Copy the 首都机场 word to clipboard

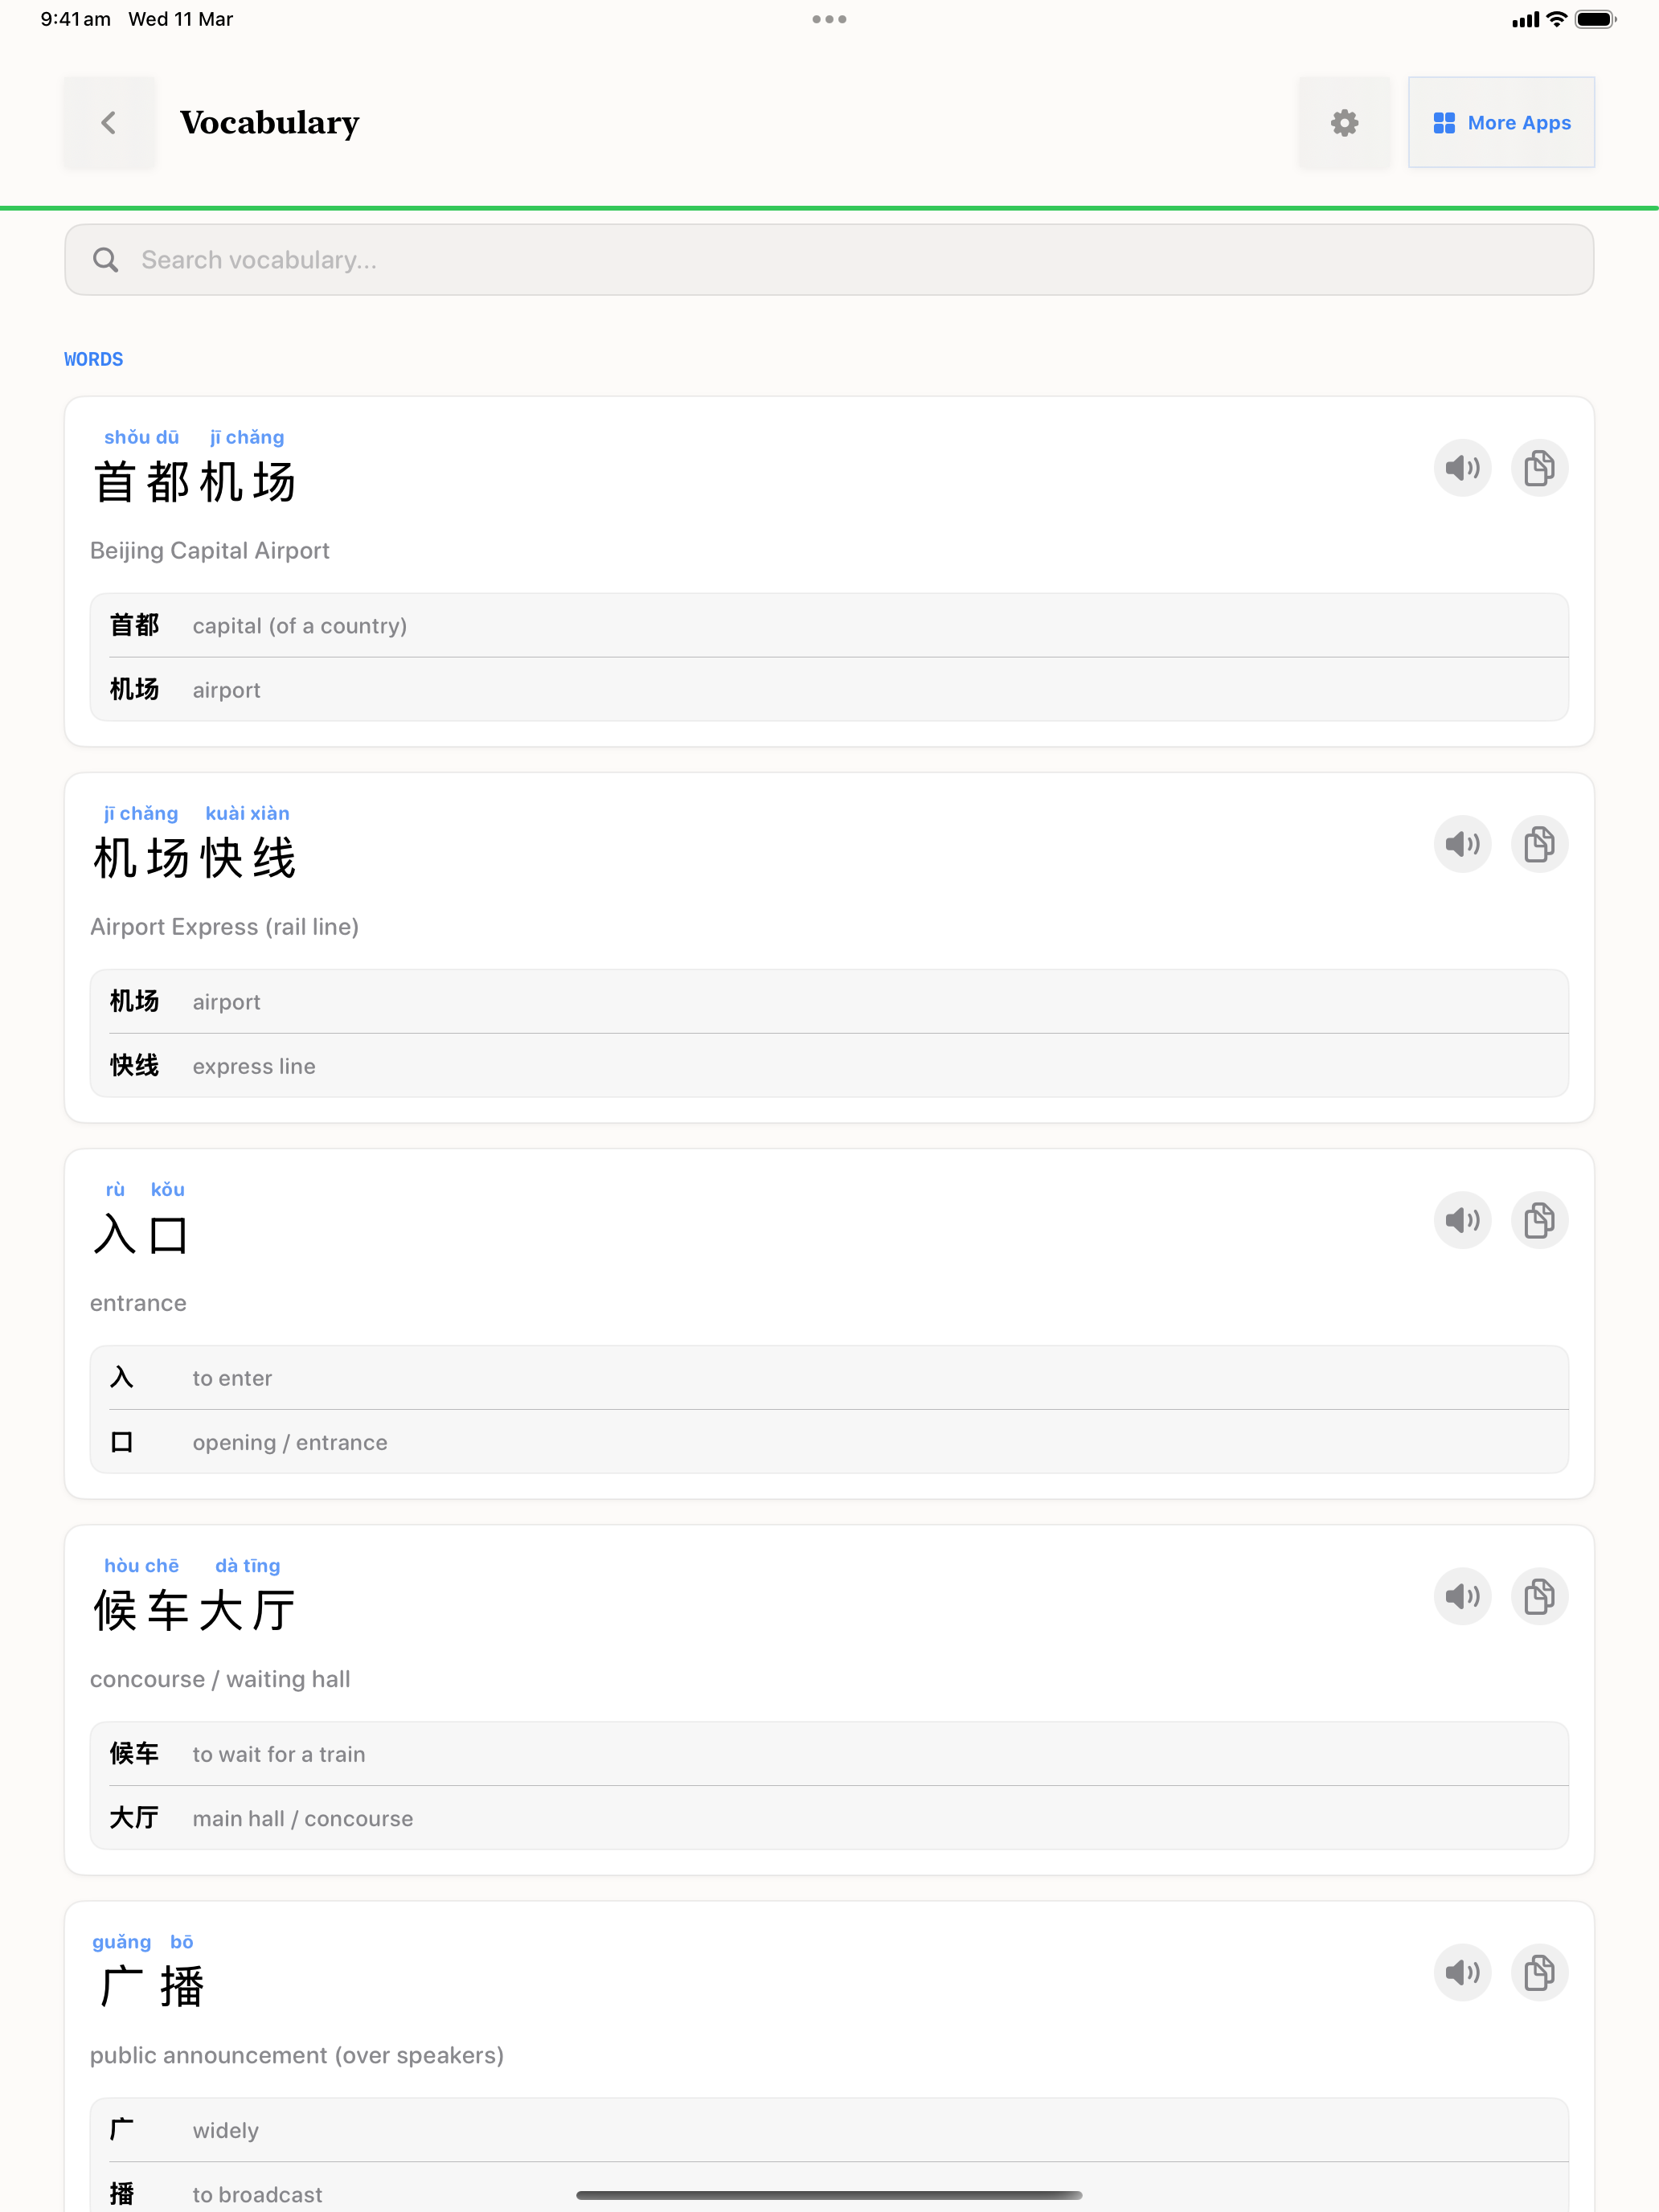click(1538, 468)
